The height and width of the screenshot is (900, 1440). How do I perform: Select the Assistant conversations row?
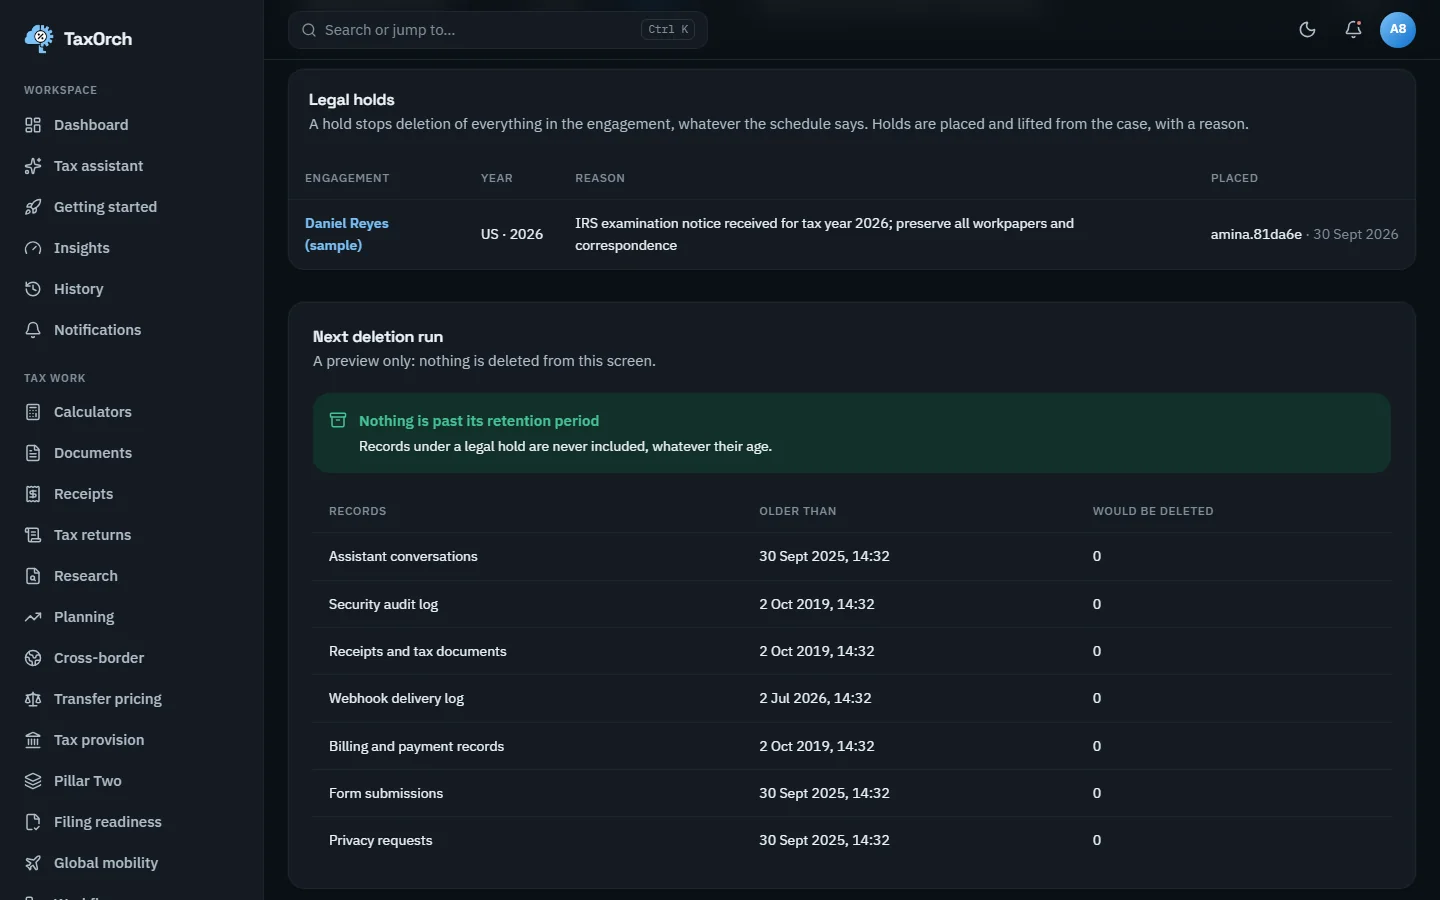852,557
